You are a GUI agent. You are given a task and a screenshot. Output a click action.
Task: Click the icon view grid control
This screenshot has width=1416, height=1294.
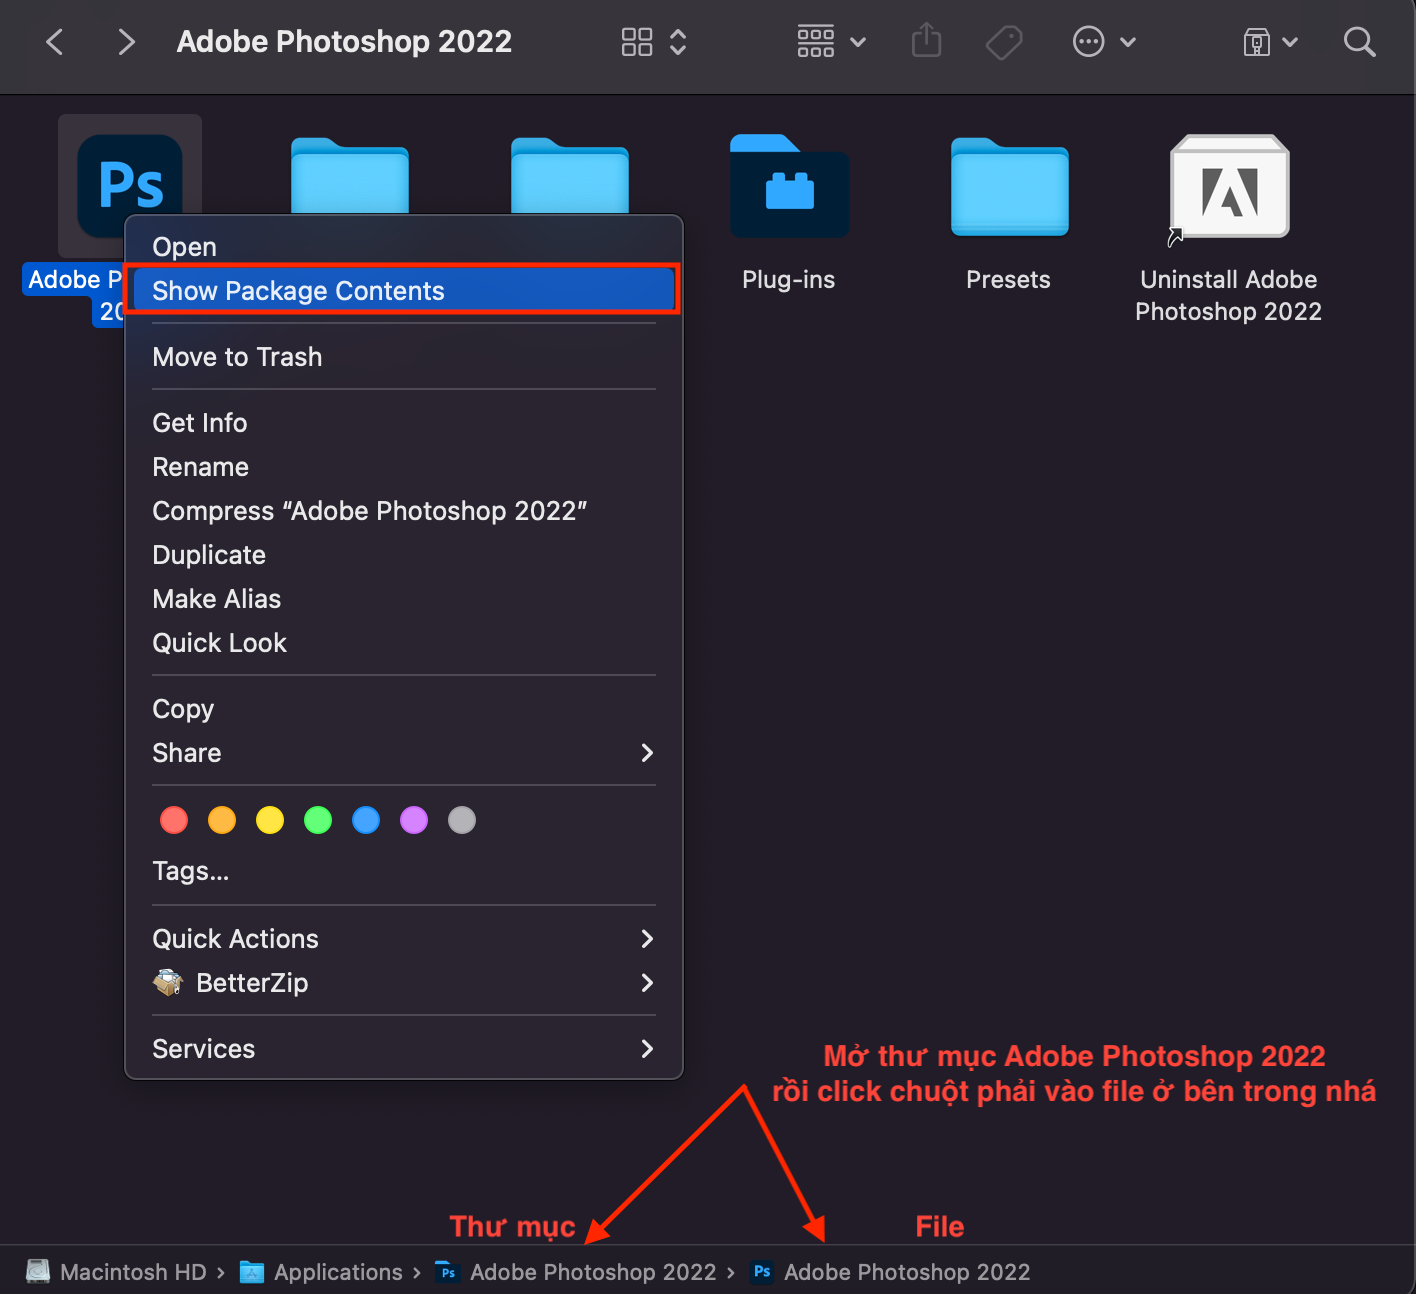(x=637, y=42)
